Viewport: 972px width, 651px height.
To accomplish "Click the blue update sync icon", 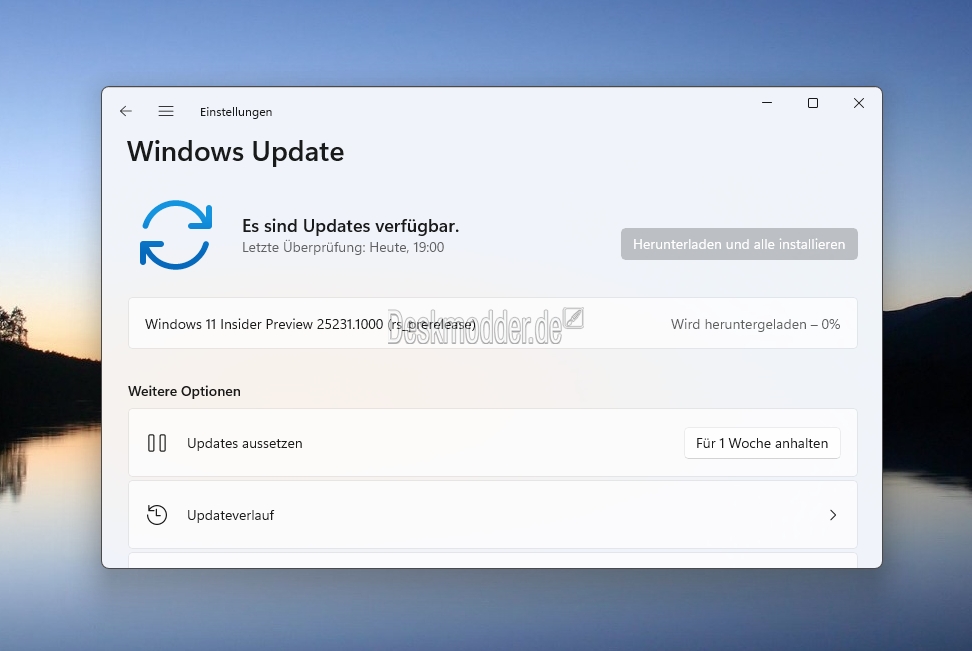I will pyautogui.click(x=176, y=235).
